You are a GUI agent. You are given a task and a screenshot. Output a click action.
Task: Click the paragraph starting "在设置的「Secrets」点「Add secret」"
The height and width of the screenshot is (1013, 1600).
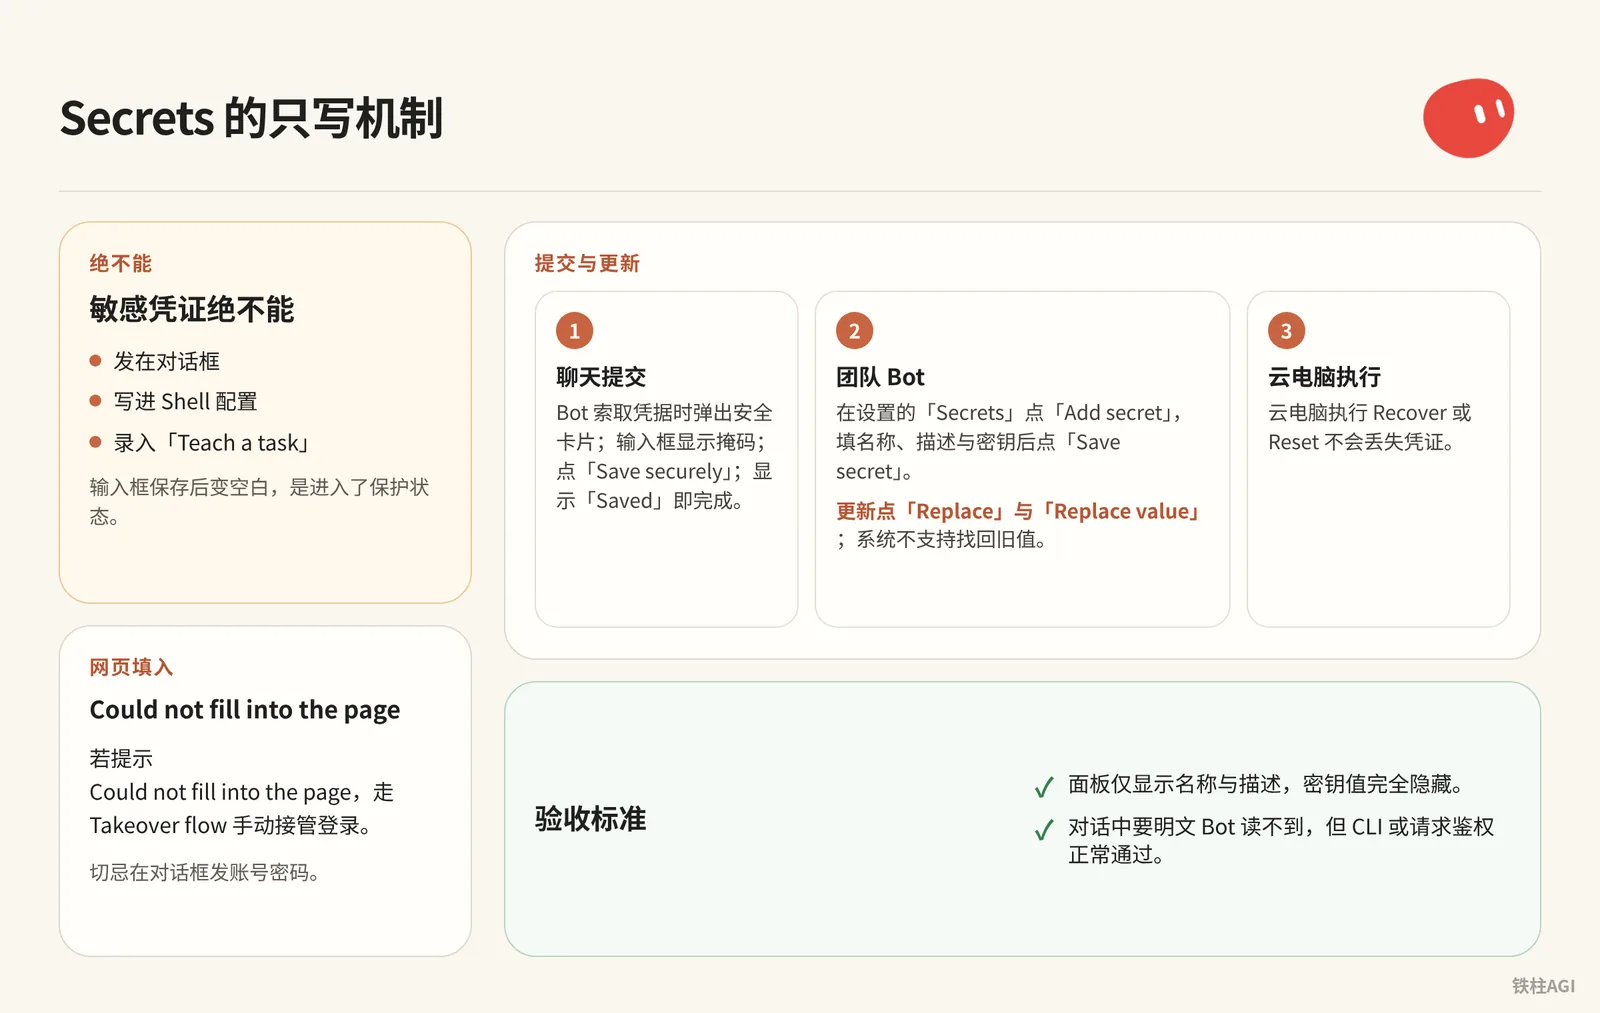[1011, 442]
